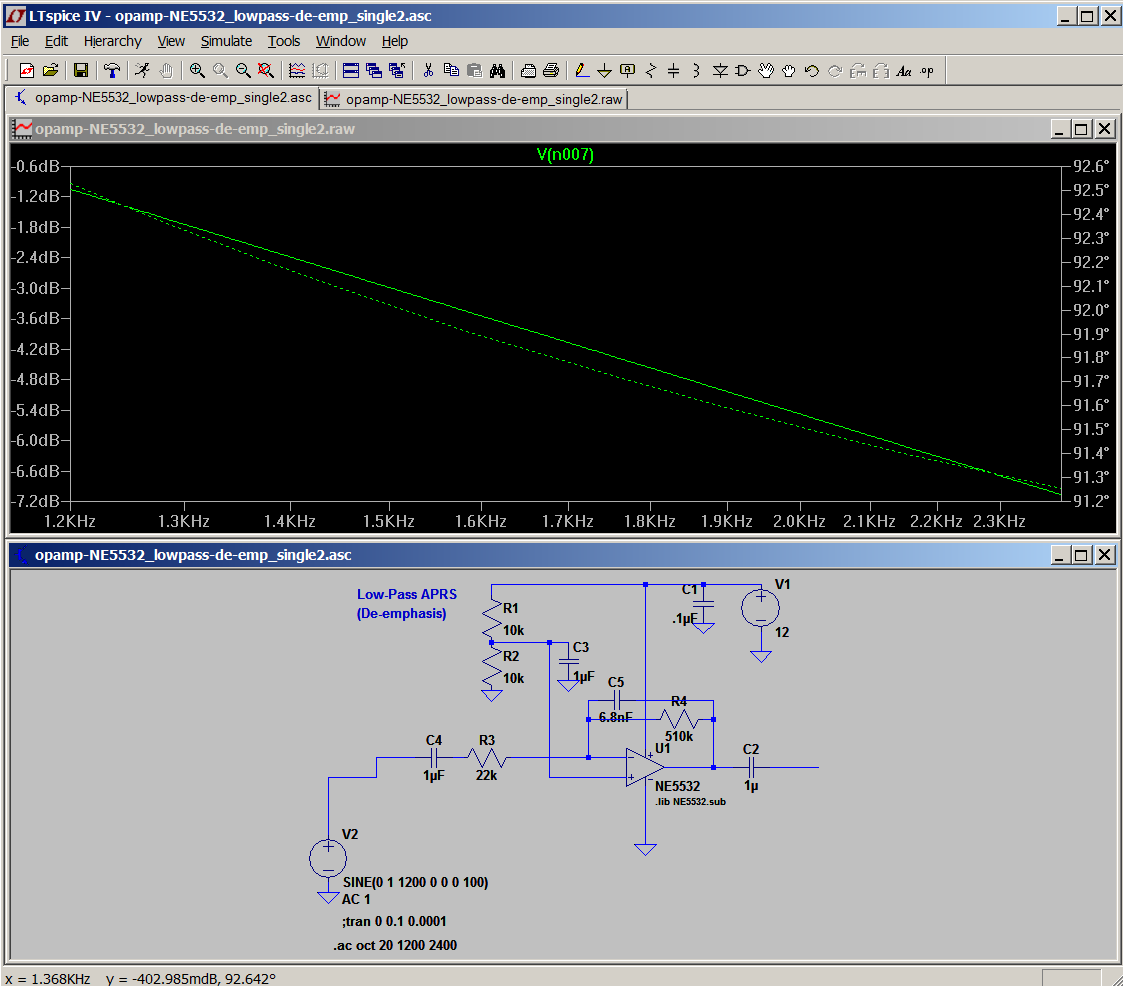The width and height of the screenshot is (1123, 986).
Task: Click the .ac oct 20 1200 2400 directive
Action: [395, 945]
